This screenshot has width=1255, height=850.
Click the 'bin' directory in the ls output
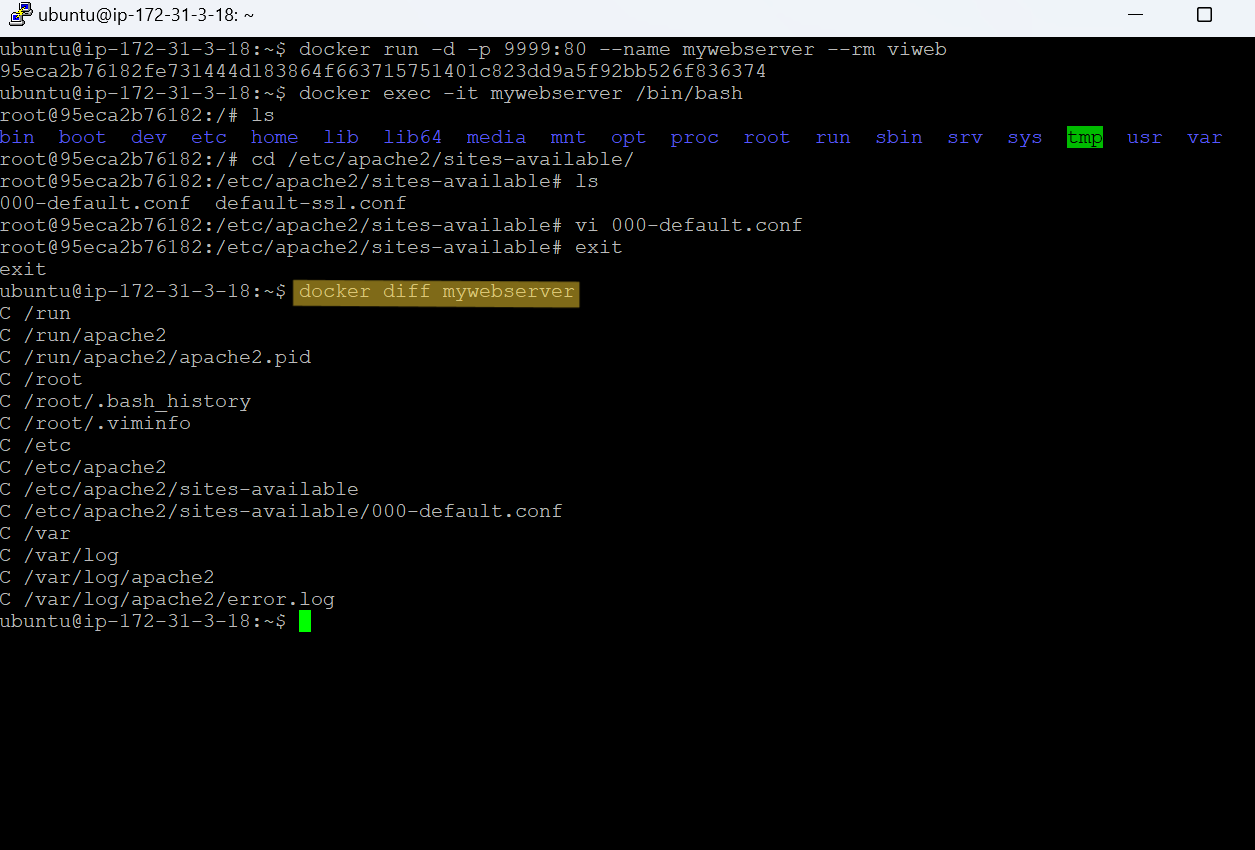(x=17, y=138)
